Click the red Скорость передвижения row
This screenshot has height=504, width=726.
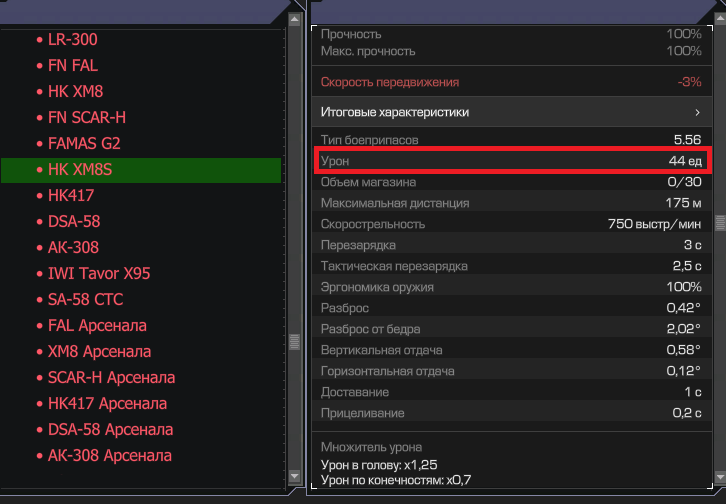[x=512, y=82]
